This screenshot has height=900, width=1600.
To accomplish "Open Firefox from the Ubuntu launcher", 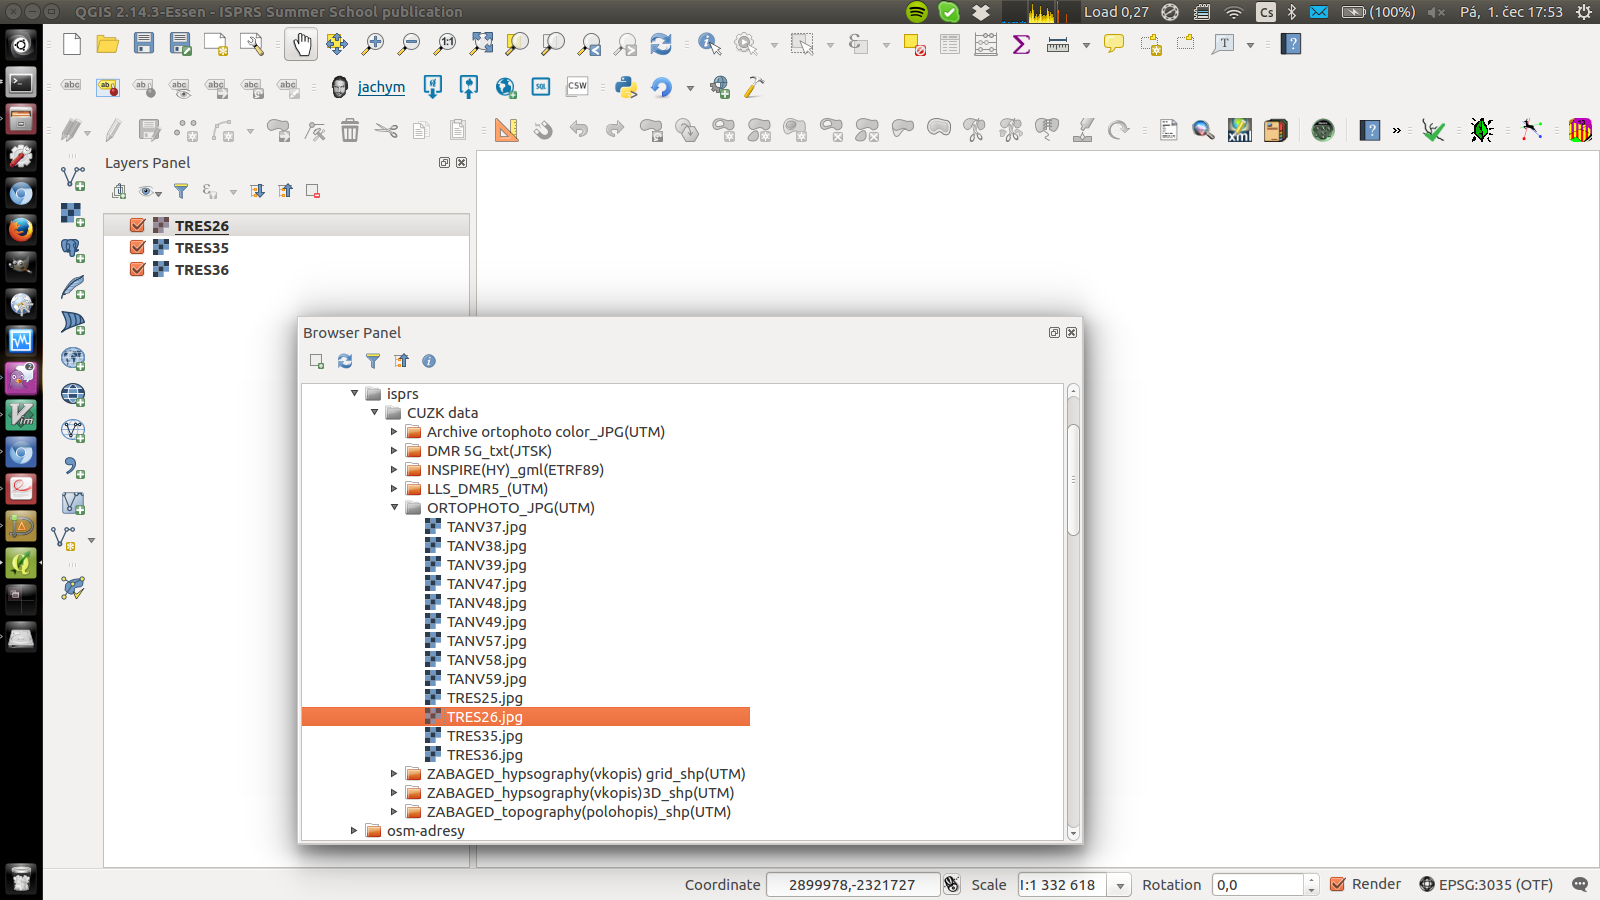I will pyautogui.click(x=21, y=229).
